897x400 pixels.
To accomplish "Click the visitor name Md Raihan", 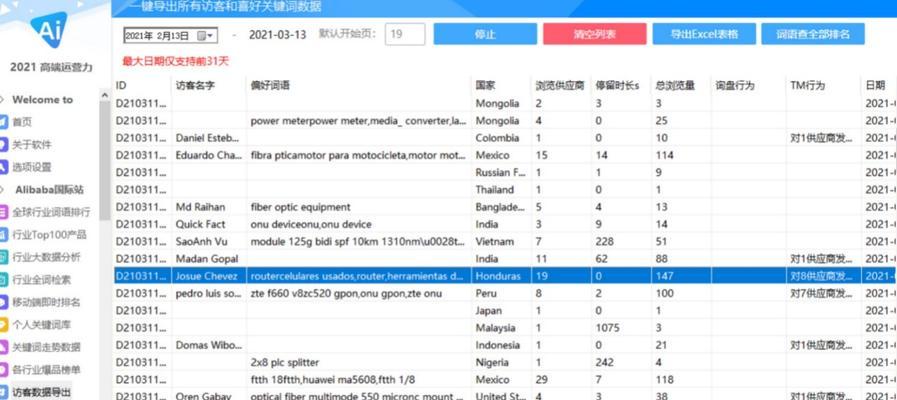I will pos(200,207).
